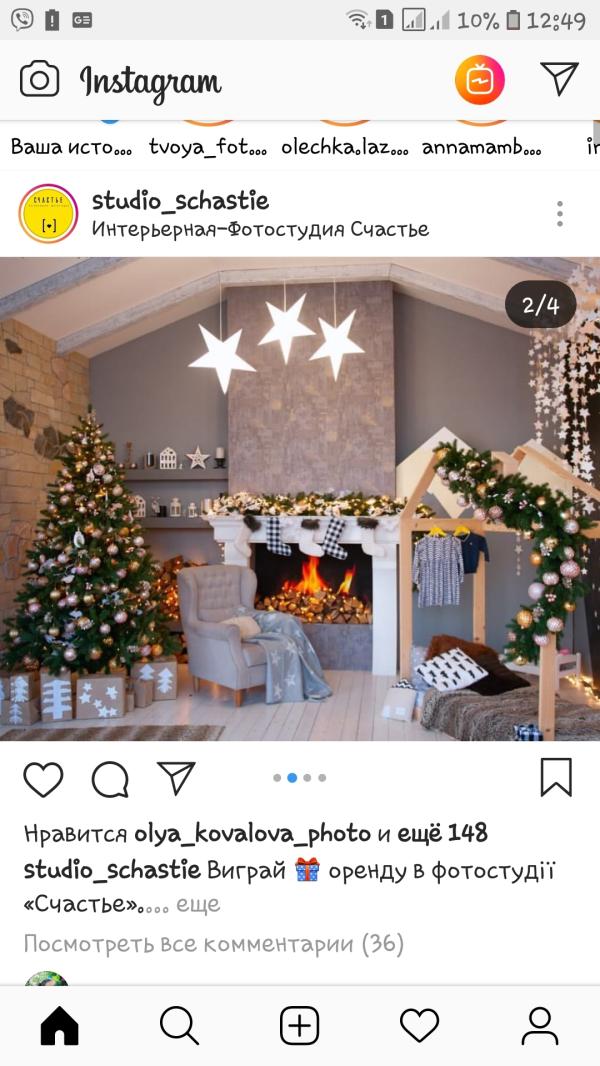The image size is (600, 1066).
Task: Open IGTV from the orange icon
Action: coord(480,80)
